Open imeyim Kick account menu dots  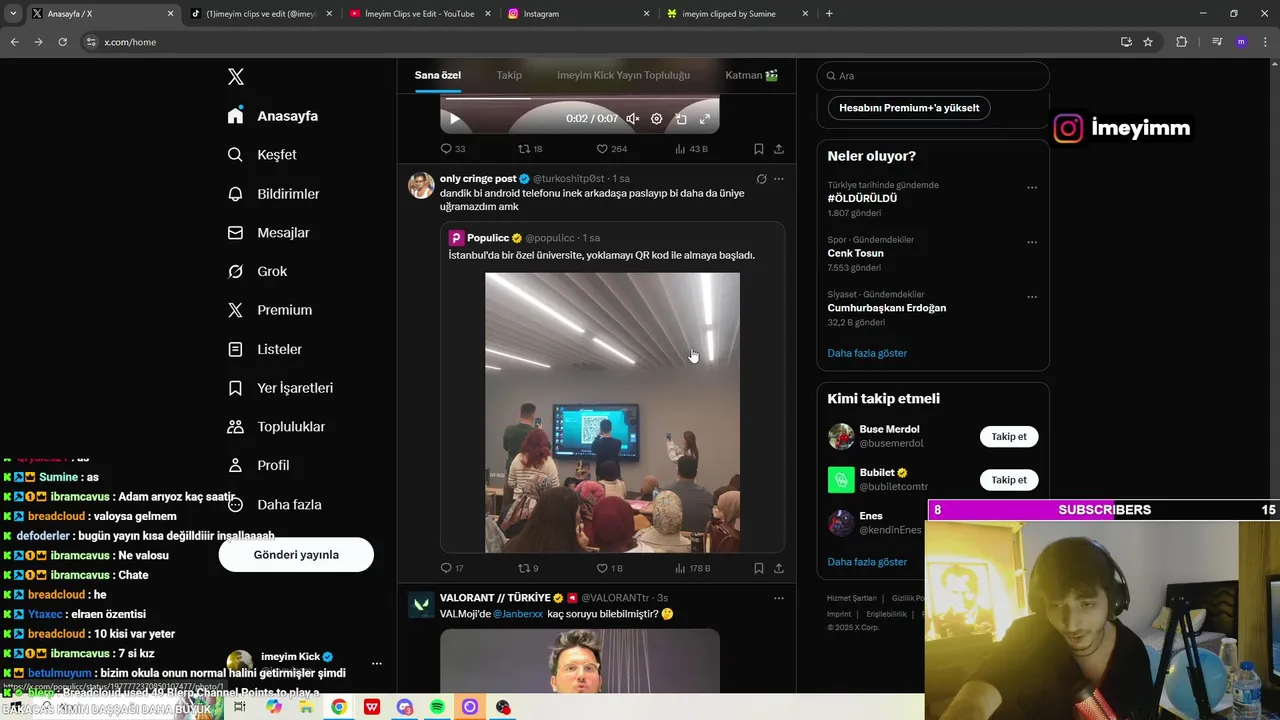[377, 663]
